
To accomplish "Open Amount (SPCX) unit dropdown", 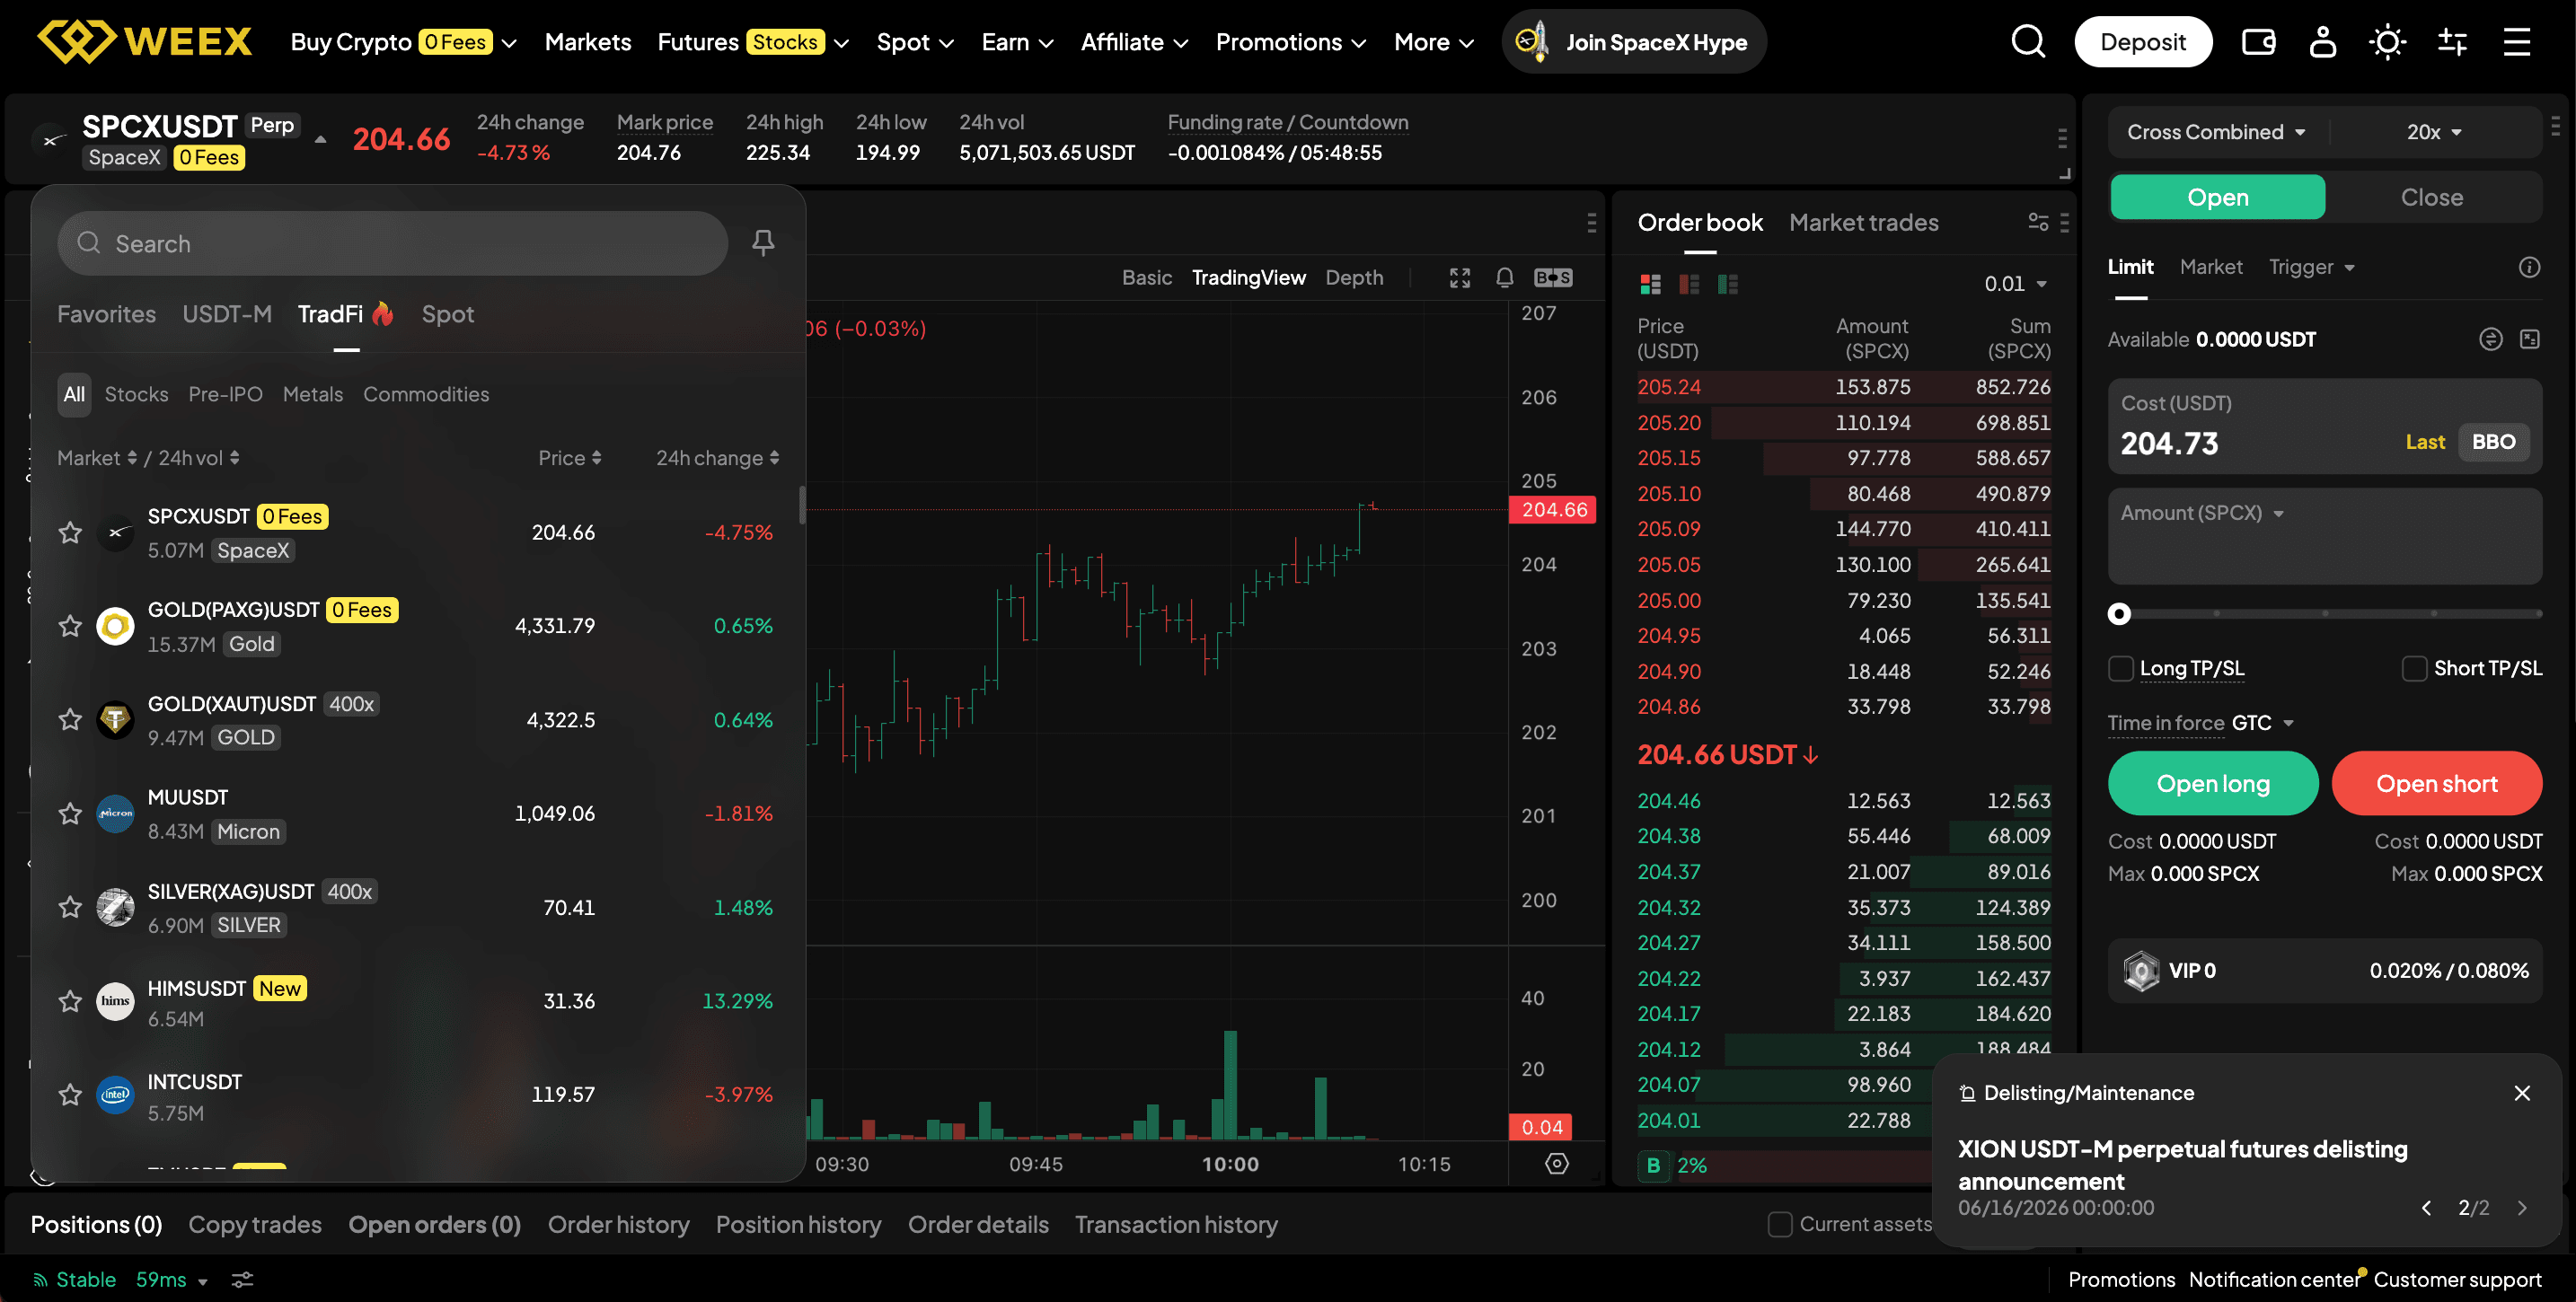I will 2202,513.
